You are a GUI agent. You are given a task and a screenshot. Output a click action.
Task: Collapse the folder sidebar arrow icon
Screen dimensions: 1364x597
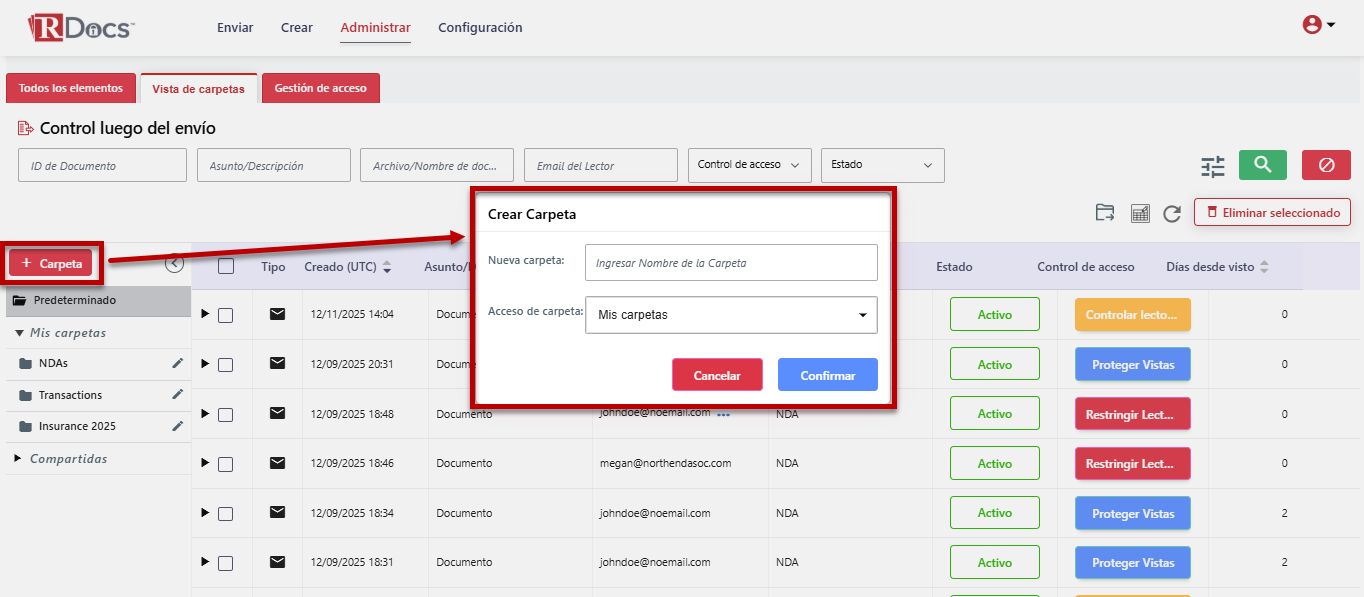click(175, 264)
